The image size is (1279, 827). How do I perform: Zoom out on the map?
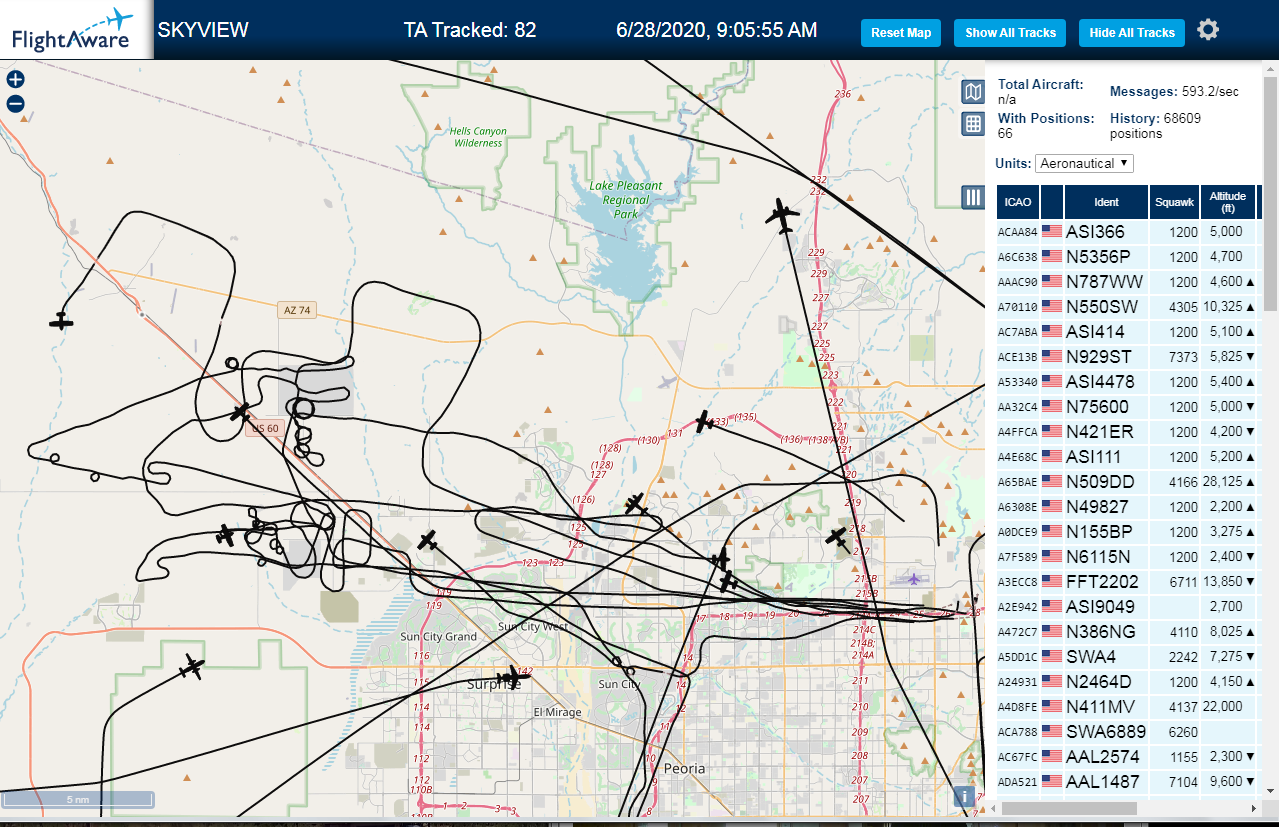point(15,103)
